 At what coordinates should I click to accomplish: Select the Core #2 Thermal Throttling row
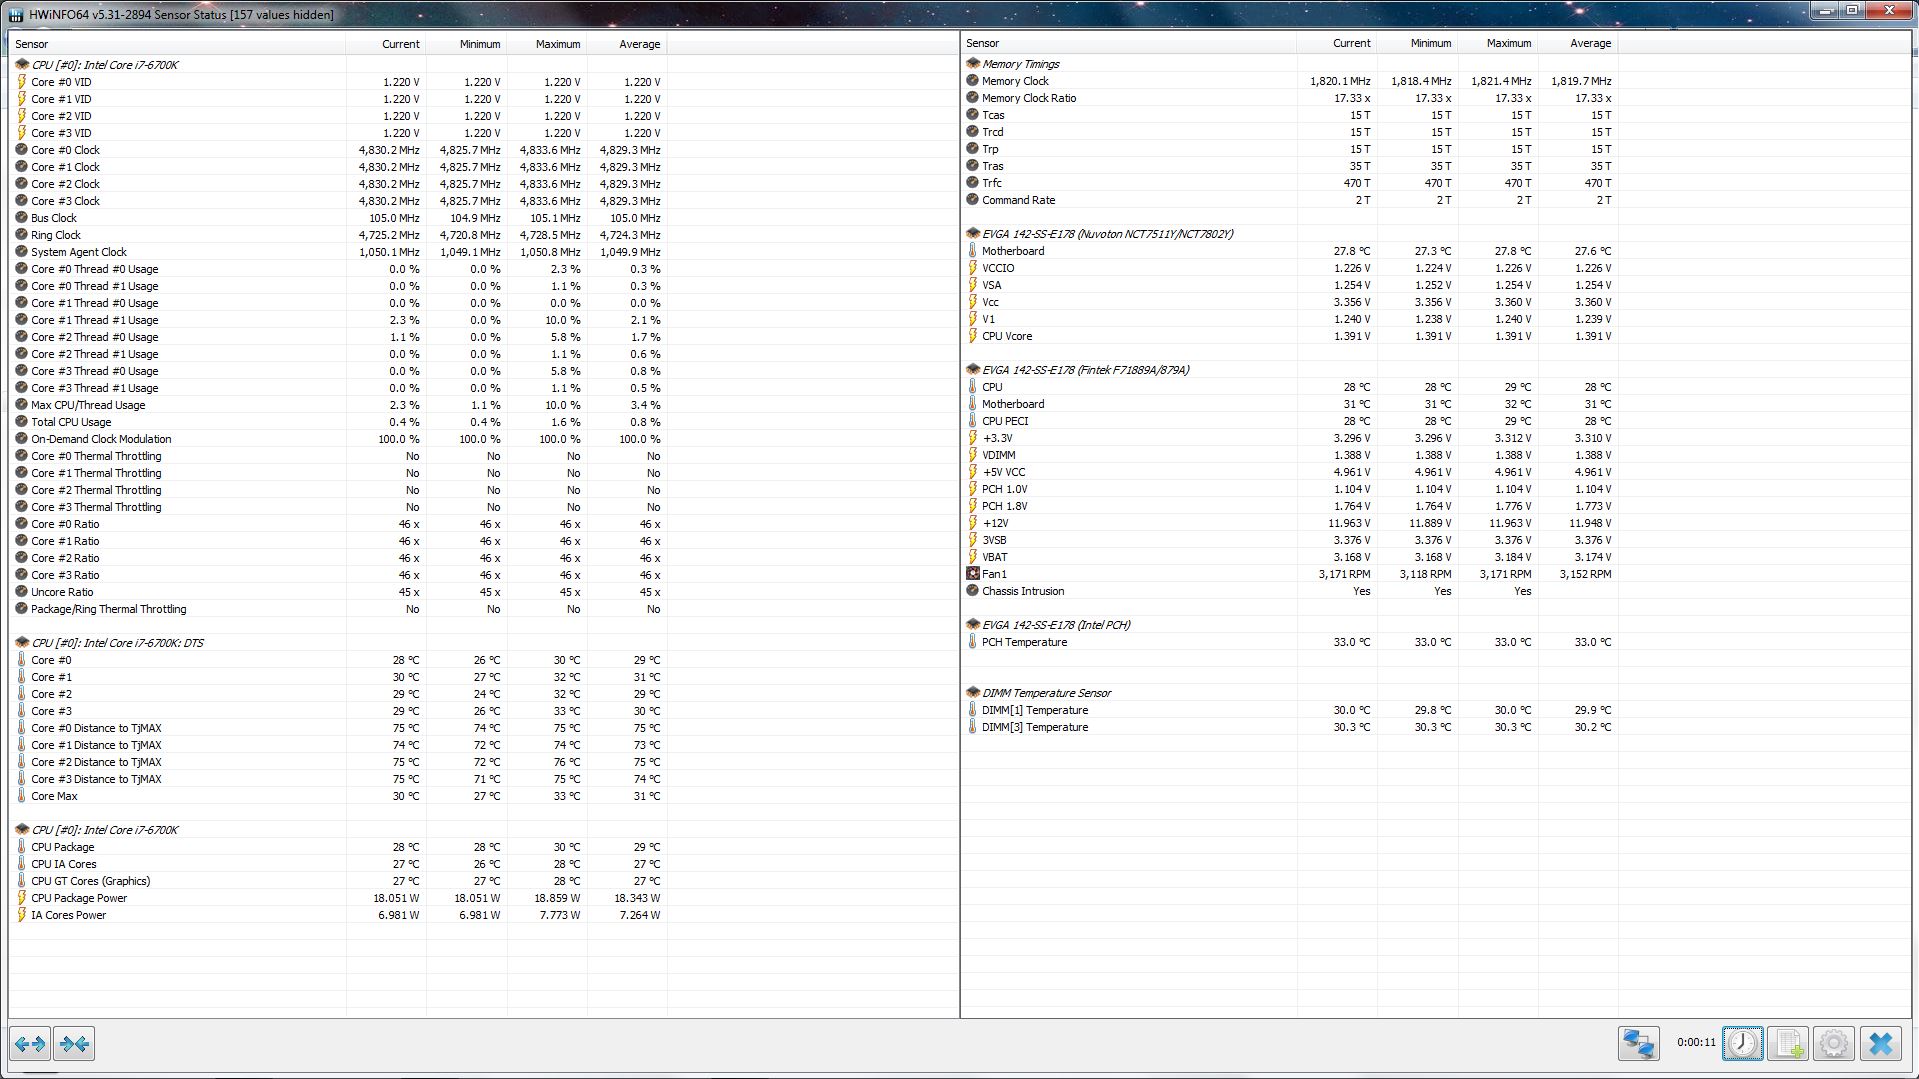339,490
